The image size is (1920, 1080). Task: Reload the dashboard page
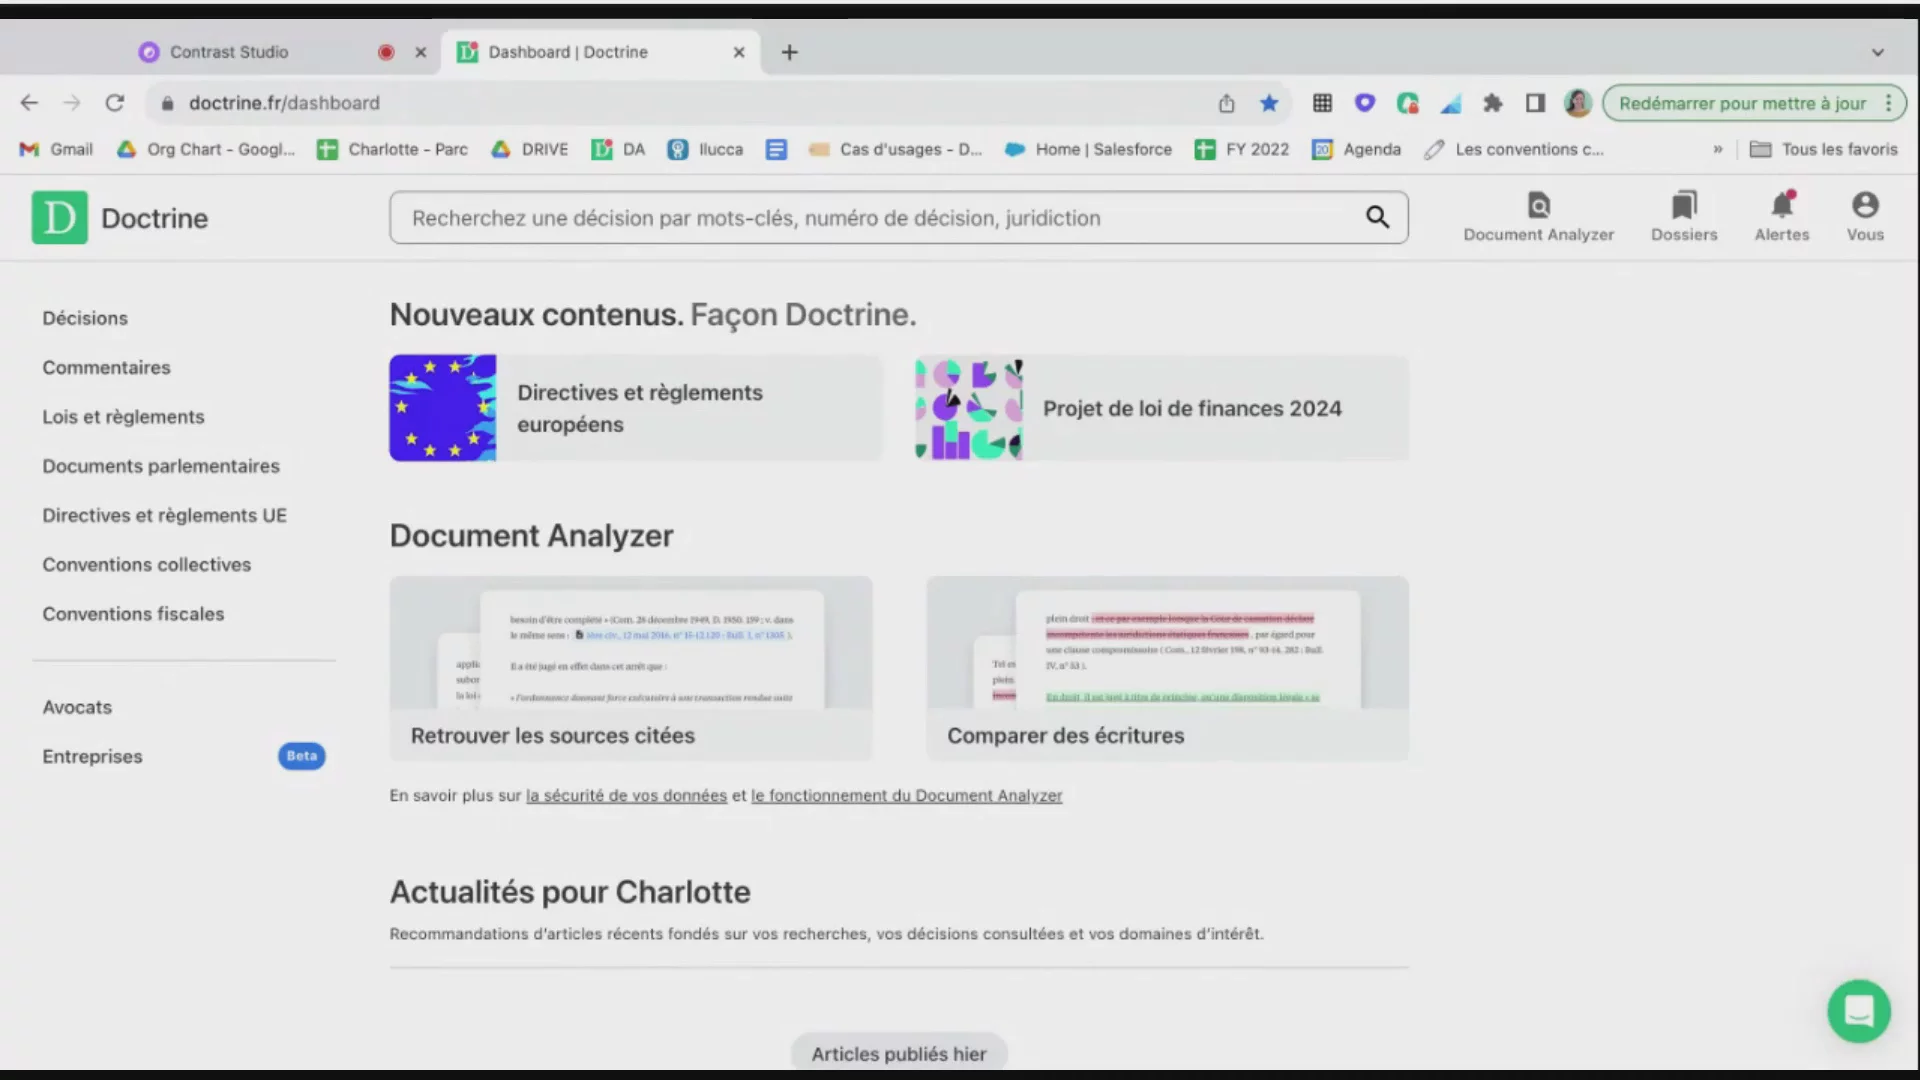click(x=115, y=103)
